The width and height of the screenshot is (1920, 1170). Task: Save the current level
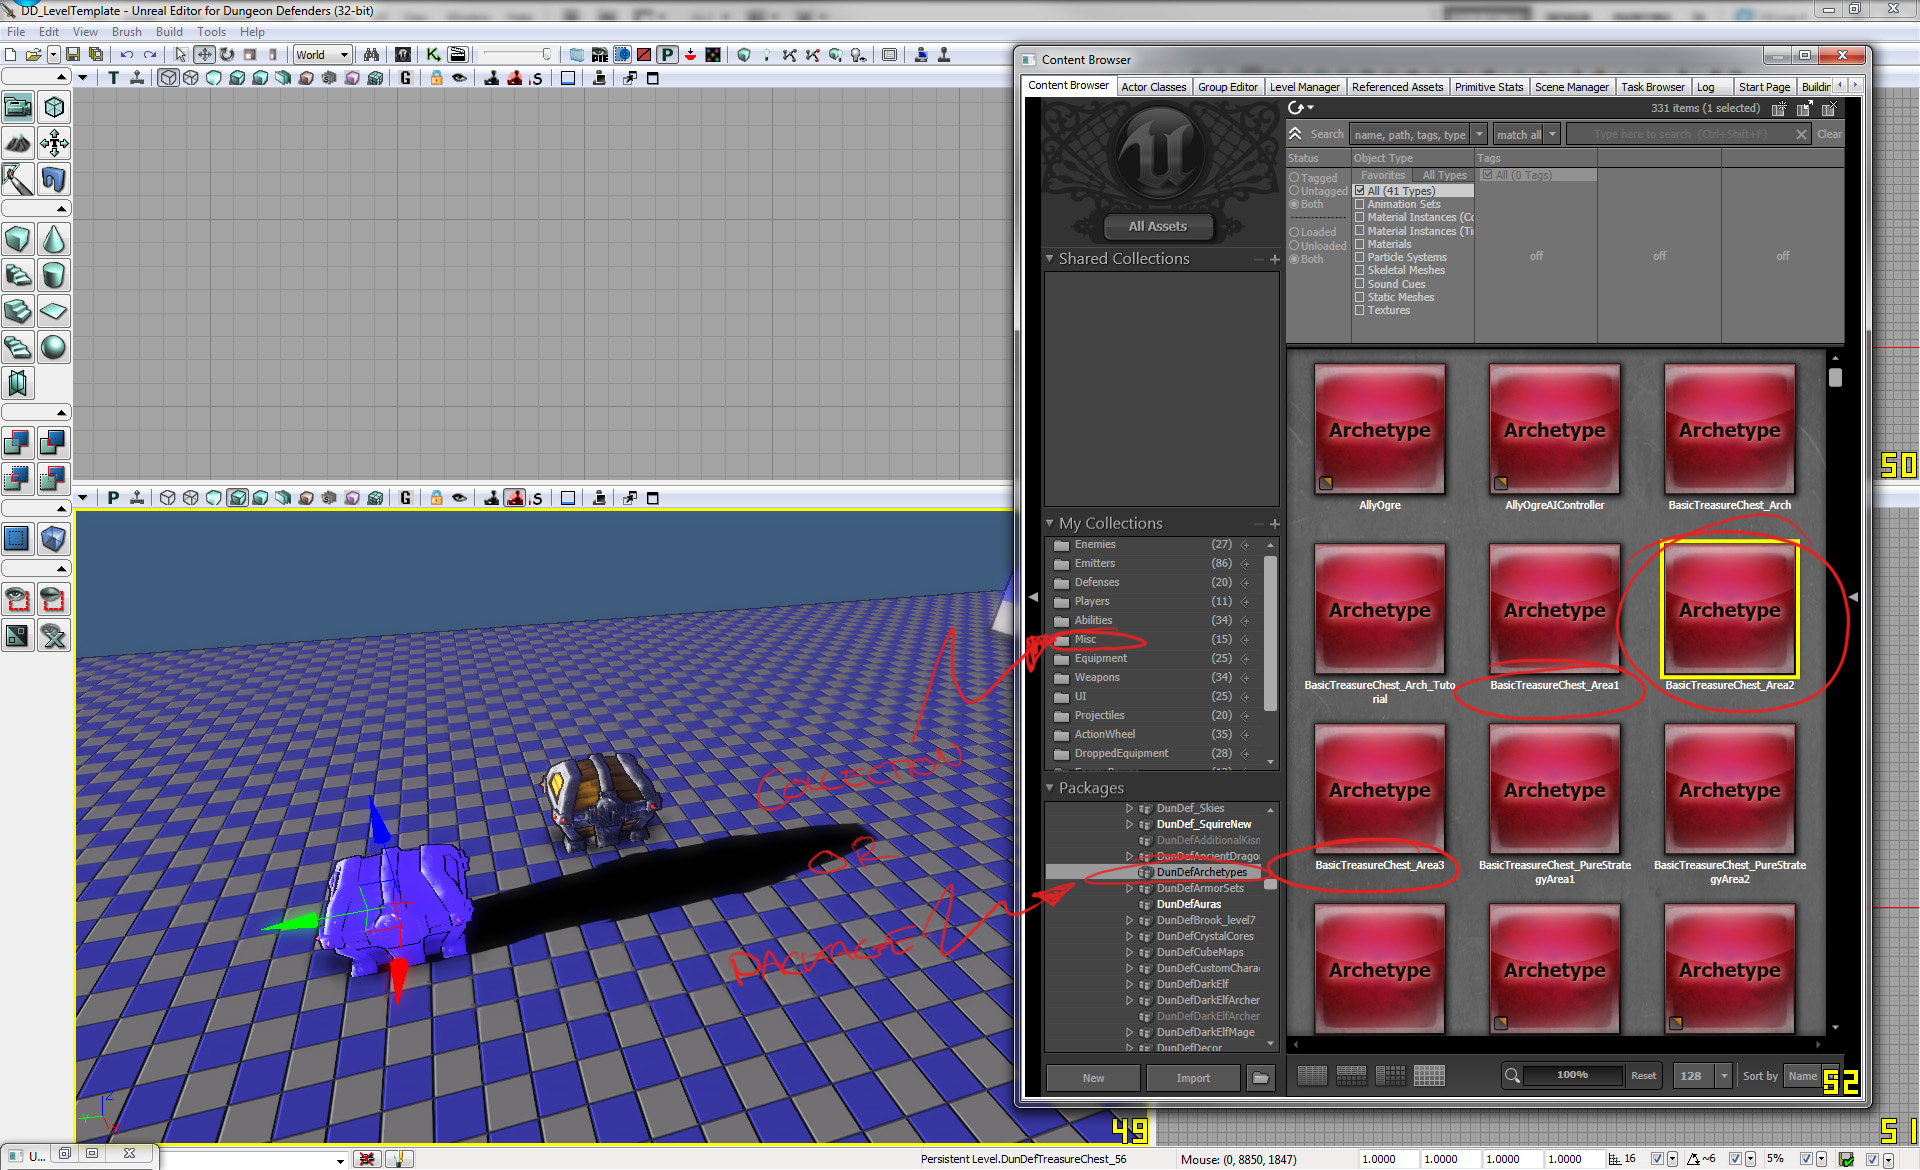tap(73, 55)
